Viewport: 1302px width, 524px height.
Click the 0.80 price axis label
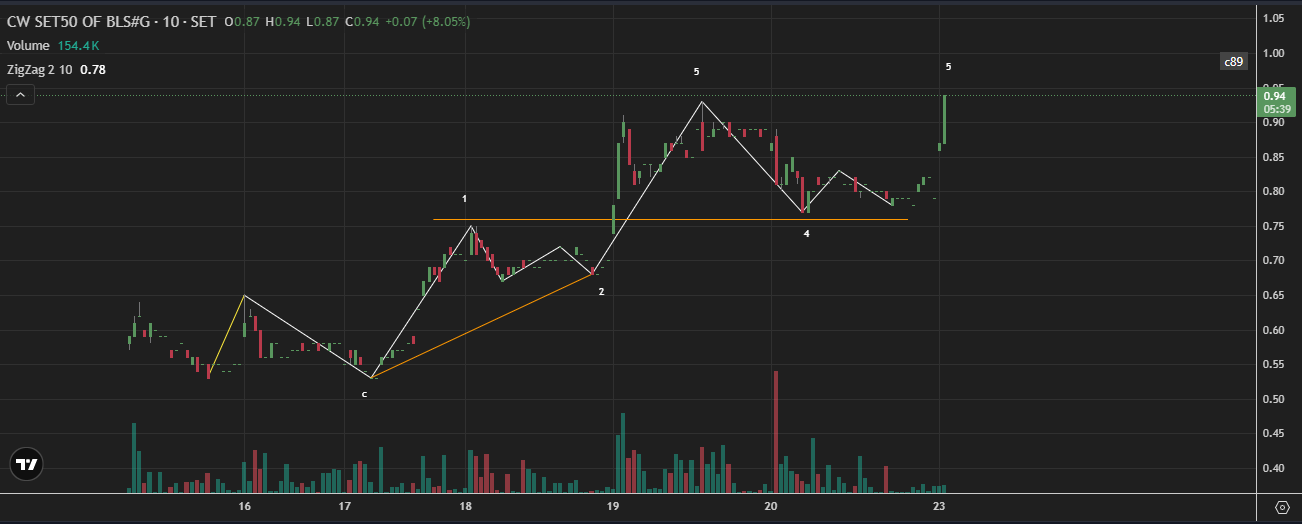coord(1274,192)
